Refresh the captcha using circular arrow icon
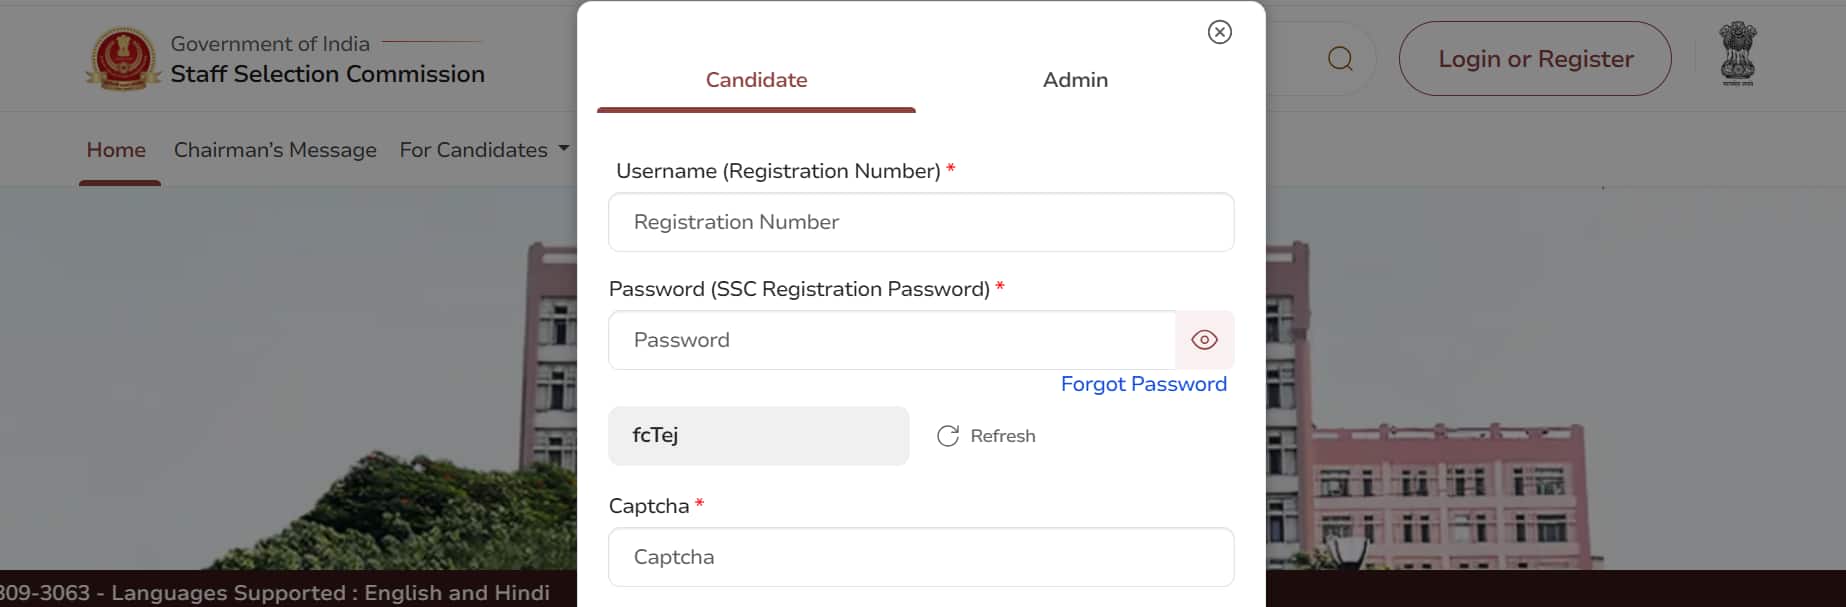Image resolution: width=1846 pixels, height=607 pixels. (948, 436)
